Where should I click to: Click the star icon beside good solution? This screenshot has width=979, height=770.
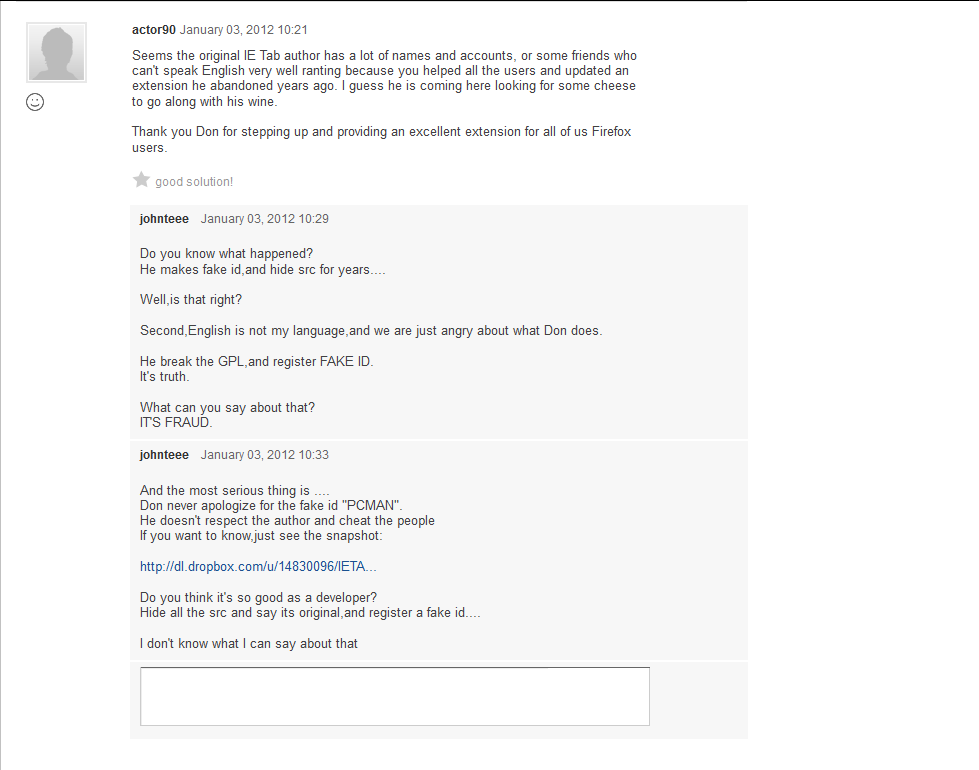coord(141,180)
